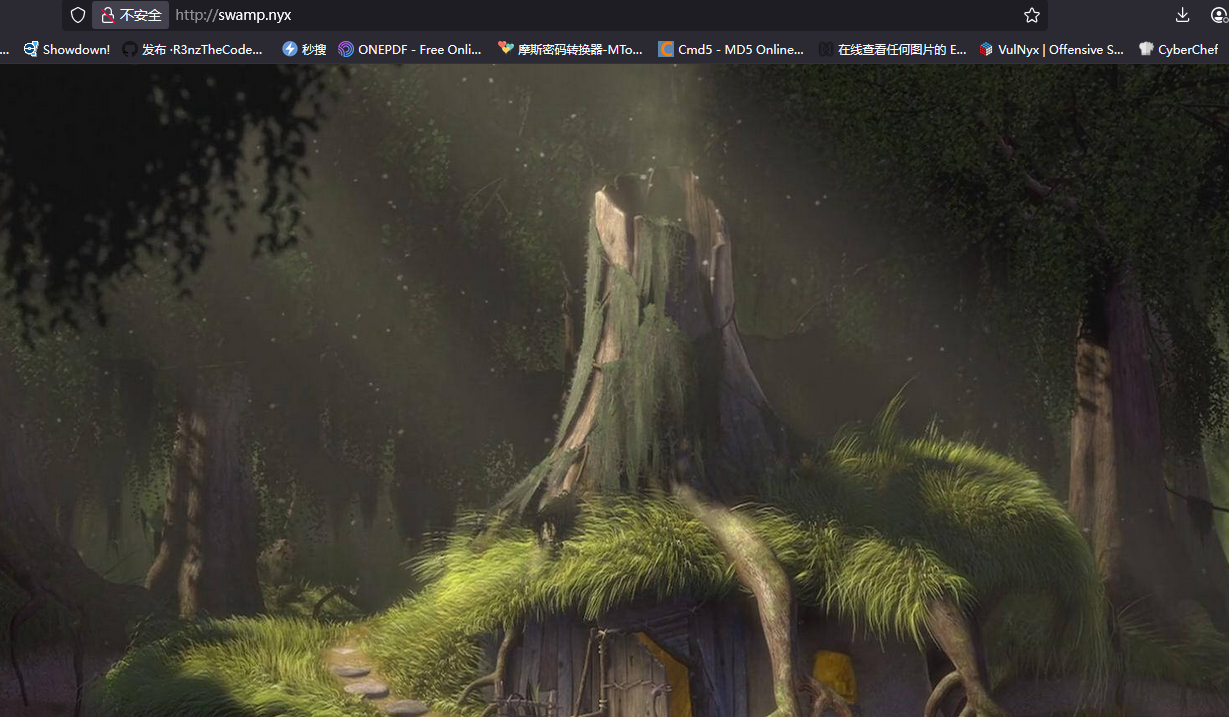Bookmark this page with the star icon
The height and width of the screenshot is (717, 1229).
point(1032,15)
